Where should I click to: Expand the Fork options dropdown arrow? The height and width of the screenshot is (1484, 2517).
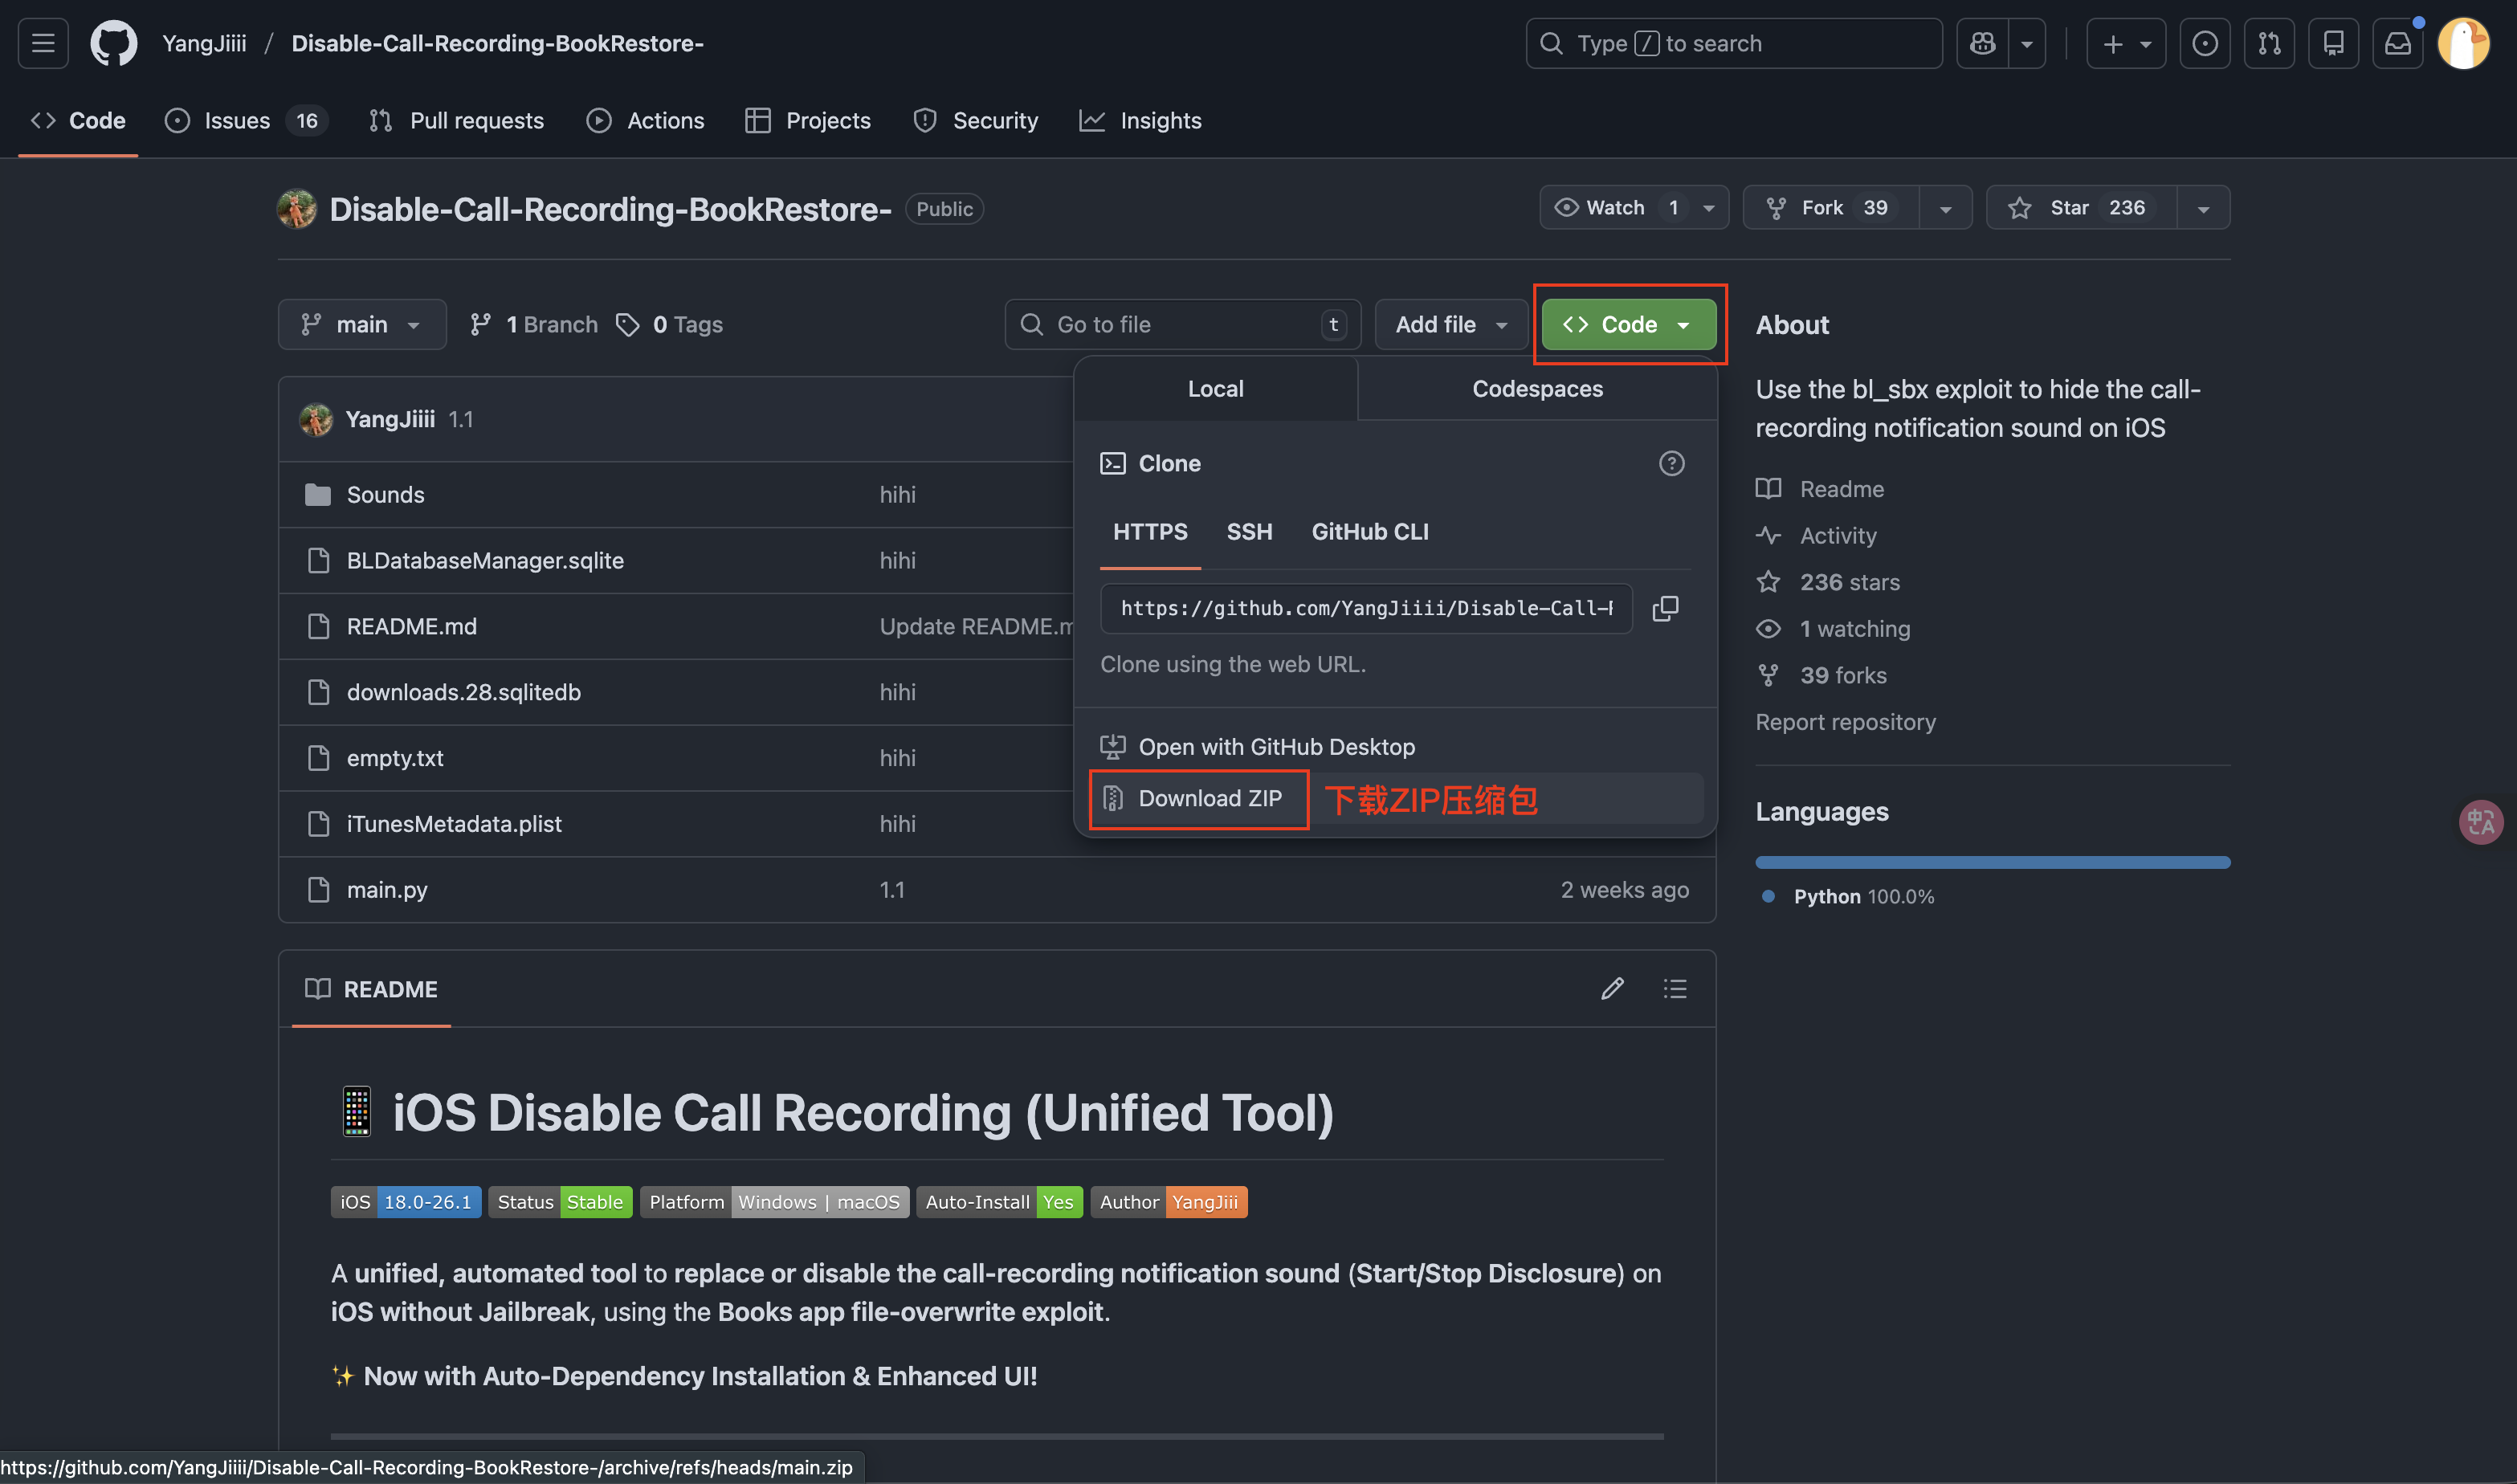point(1945,208)
